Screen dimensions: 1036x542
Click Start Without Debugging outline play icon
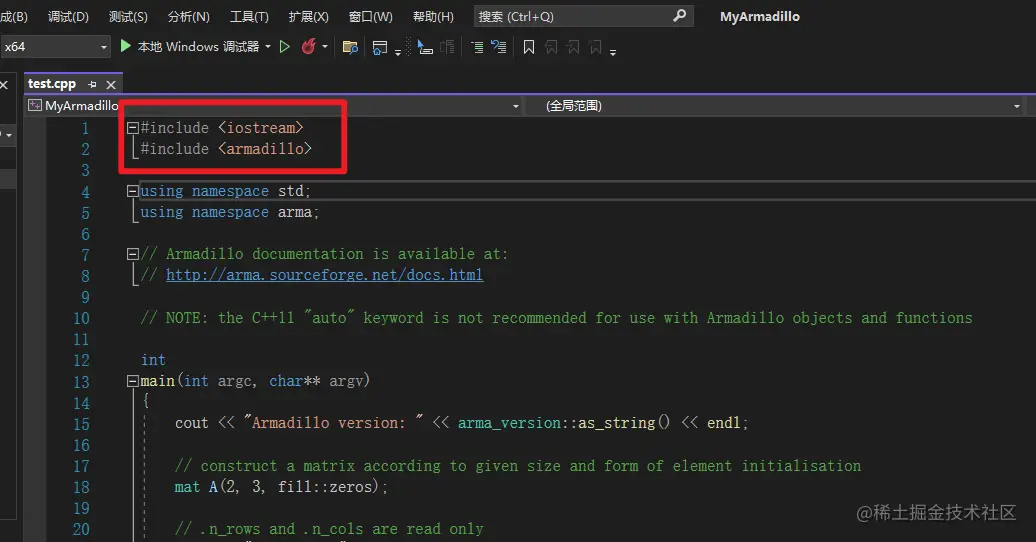pyautogui.click(x=285, y=47)
